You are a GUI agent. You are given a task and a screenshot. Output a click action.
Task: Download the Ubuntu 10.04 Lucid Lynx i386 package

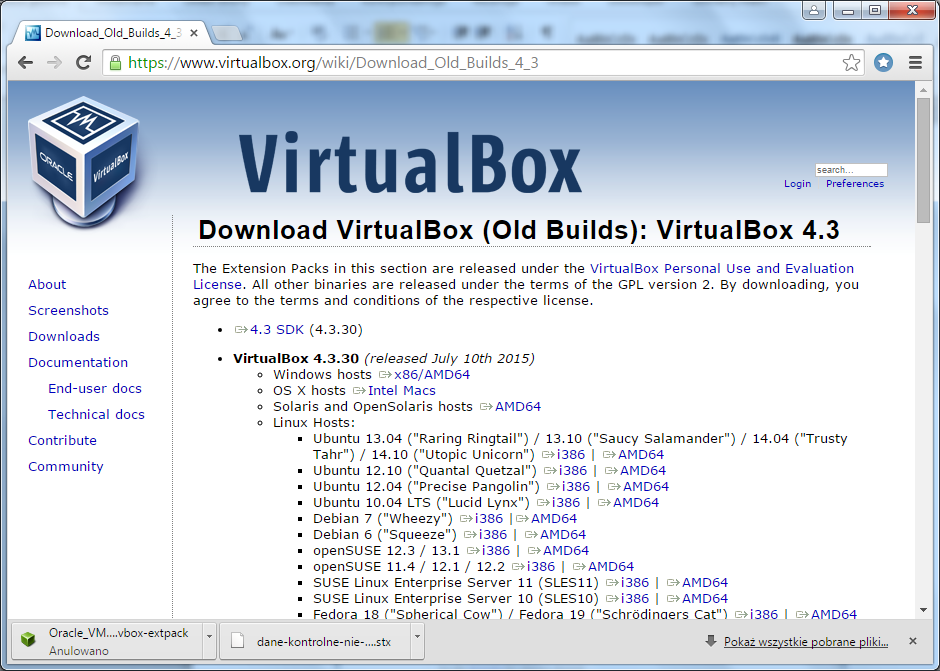point(566,503)
